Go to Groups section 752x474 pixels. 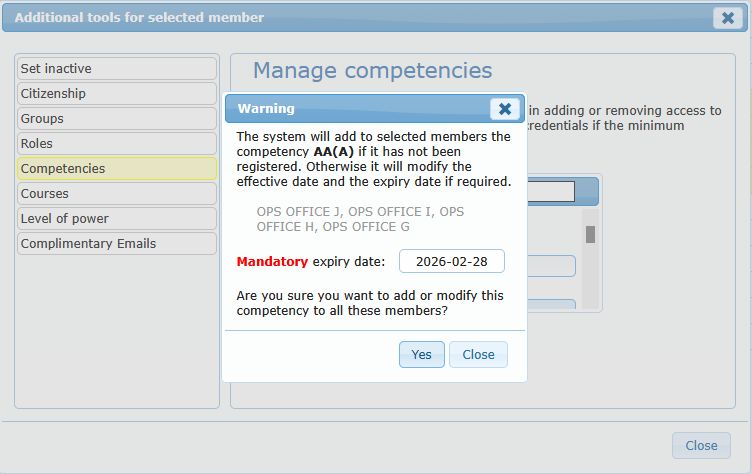coord(116,118)
